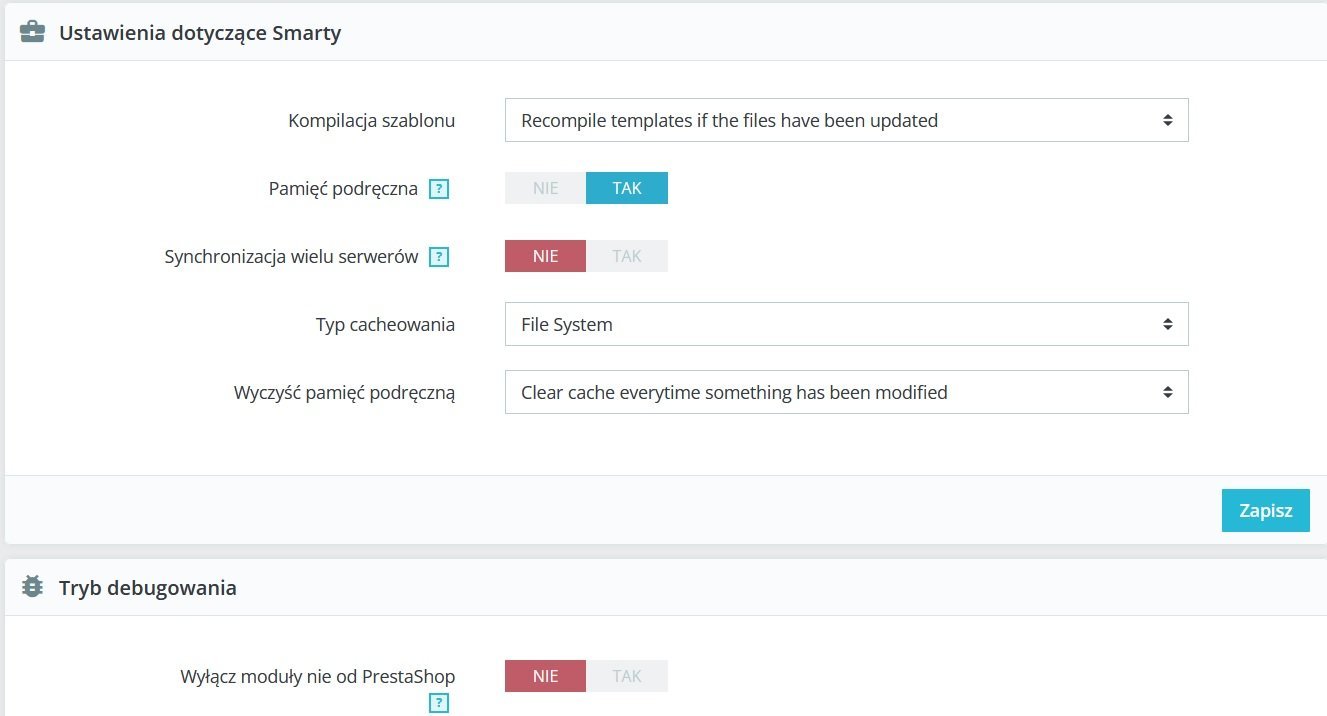Select NIE for Wyłącz moduły nie od PrestaShop

click(x=545, y=676)
